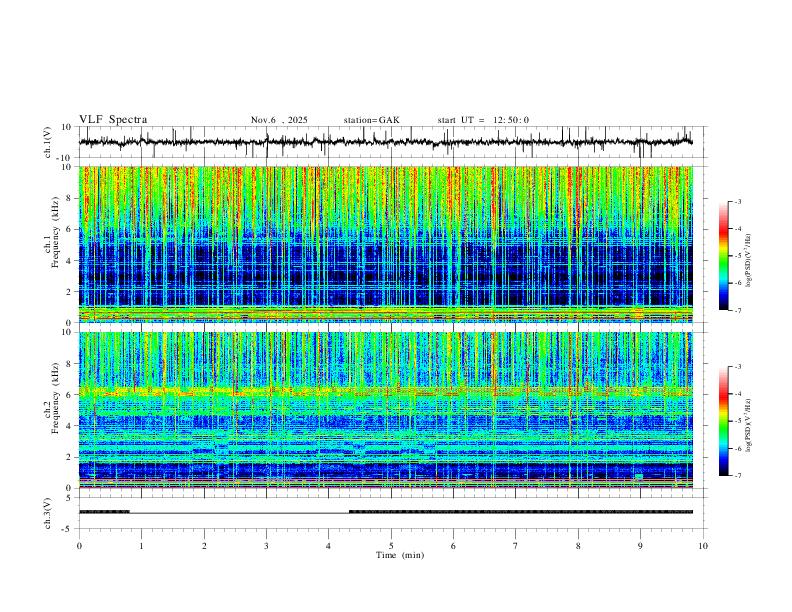Click the ch.1 spectrogram panel

[391, 244]
